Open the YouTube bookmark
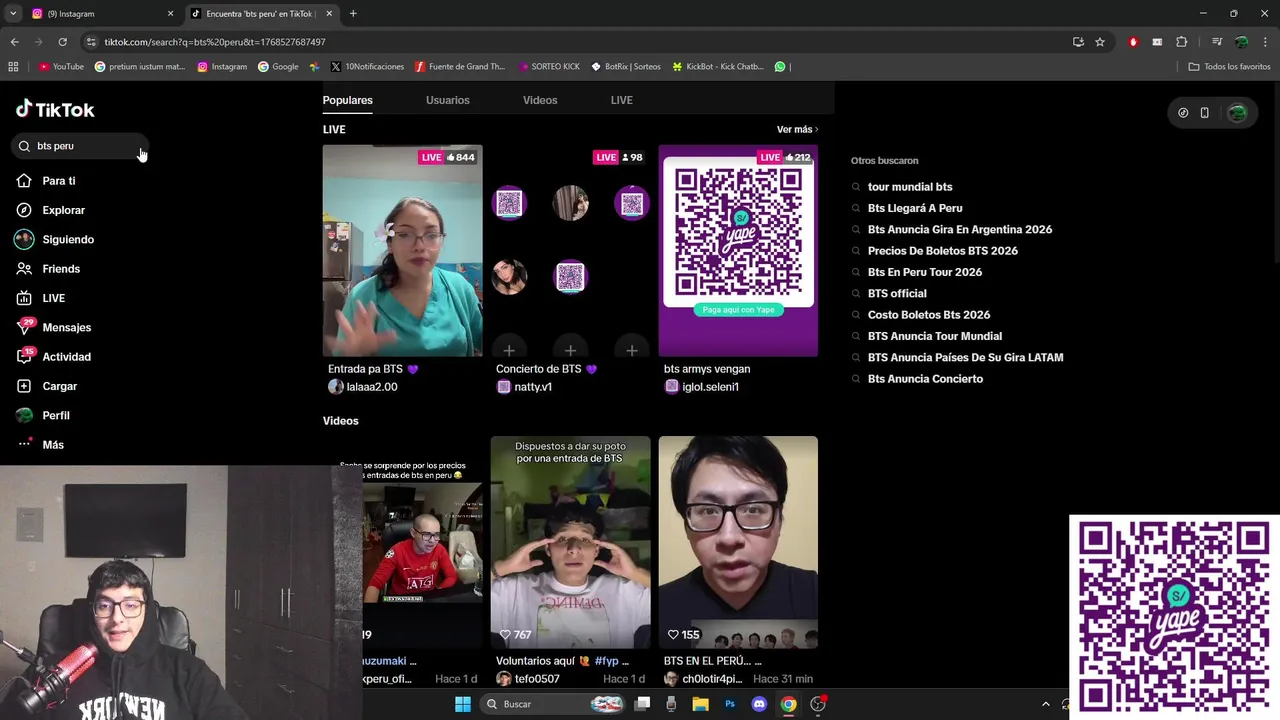 tap(61, 67)
